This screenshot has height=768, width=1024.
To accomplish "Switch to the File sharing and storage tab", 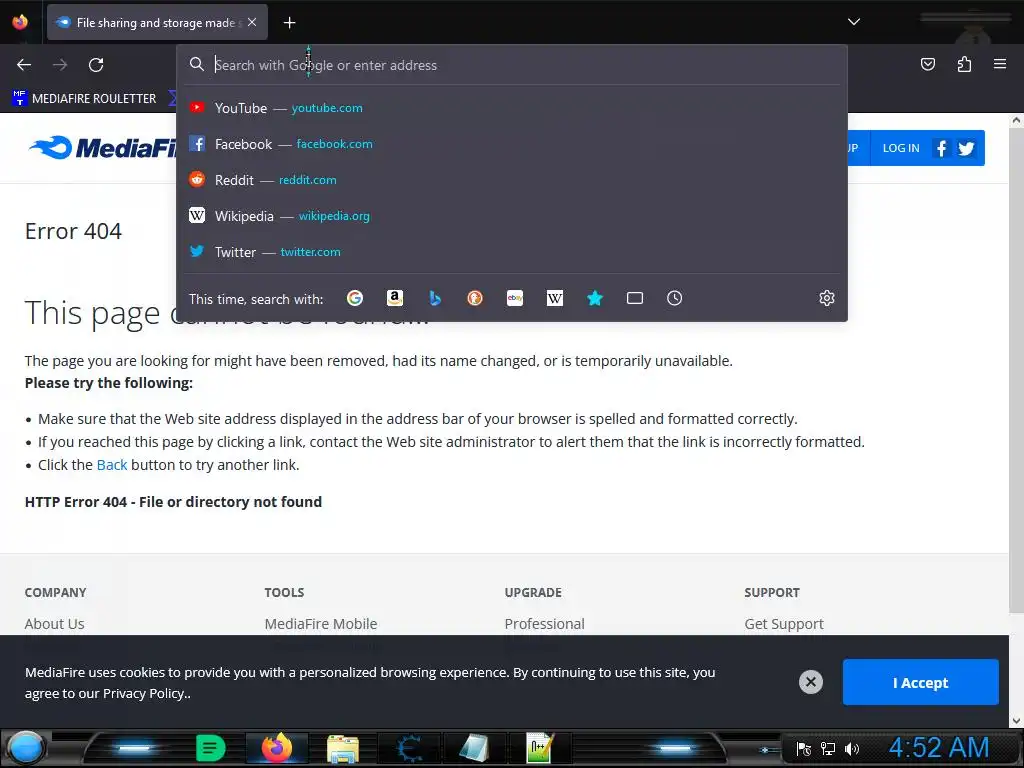I will (157, 23).
